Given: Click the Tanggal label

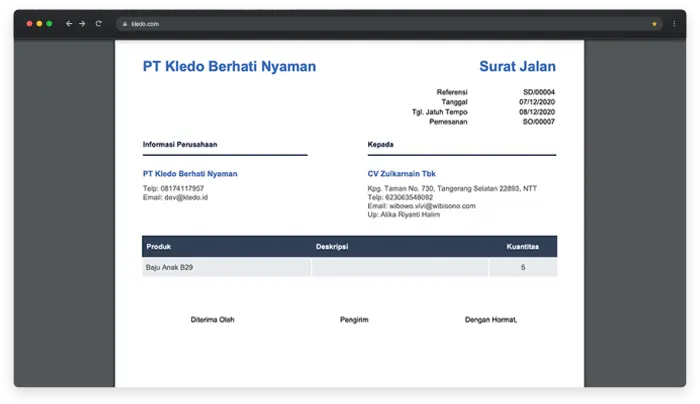Looking at the screenshot, I should click(454, 102).
